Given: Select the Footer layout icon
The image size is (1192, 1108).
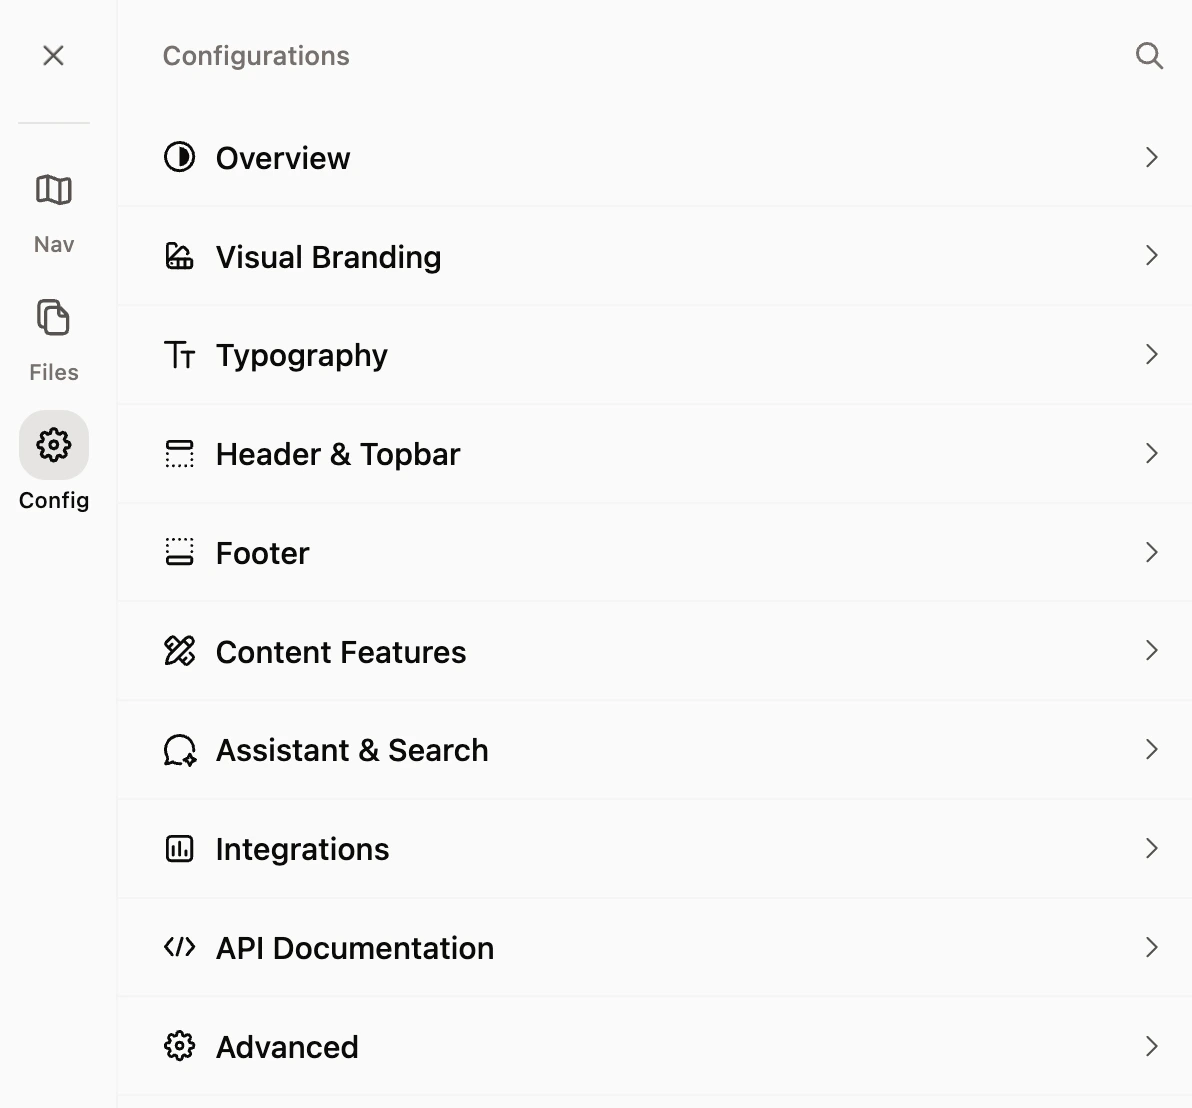Looking at the screenshot, I should 179,552.
